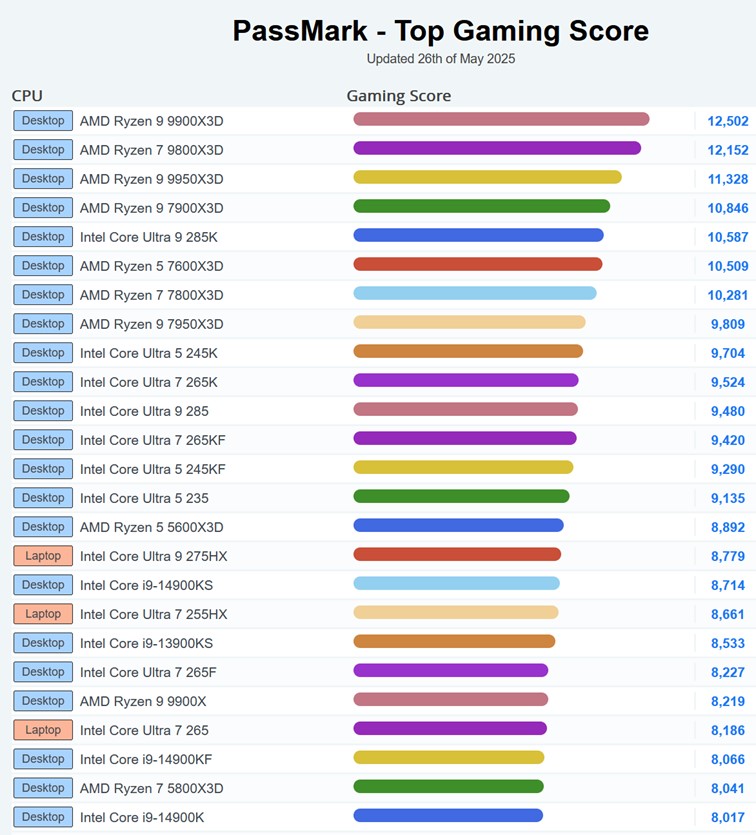Screen dimensions: 756x835
Task: Click the score value 10,846
Action: (728, 208)
